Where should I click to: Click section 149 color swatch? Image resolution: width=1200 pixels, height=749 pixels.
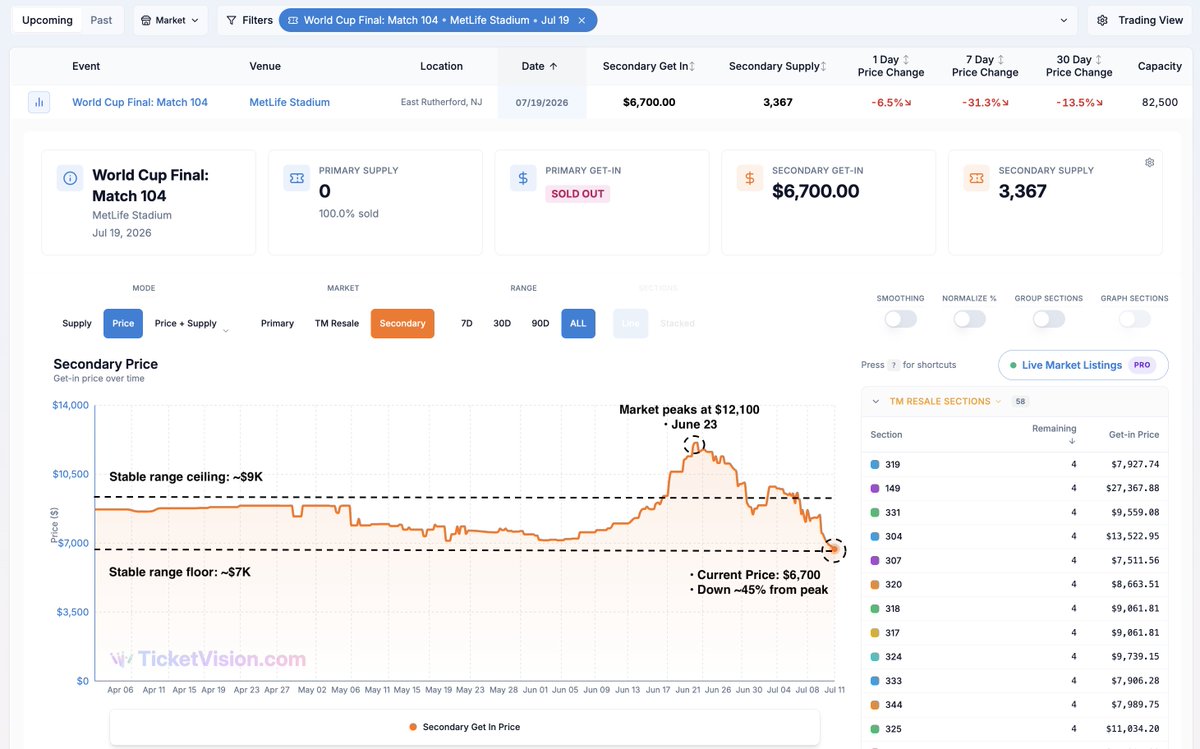(876, 489)
